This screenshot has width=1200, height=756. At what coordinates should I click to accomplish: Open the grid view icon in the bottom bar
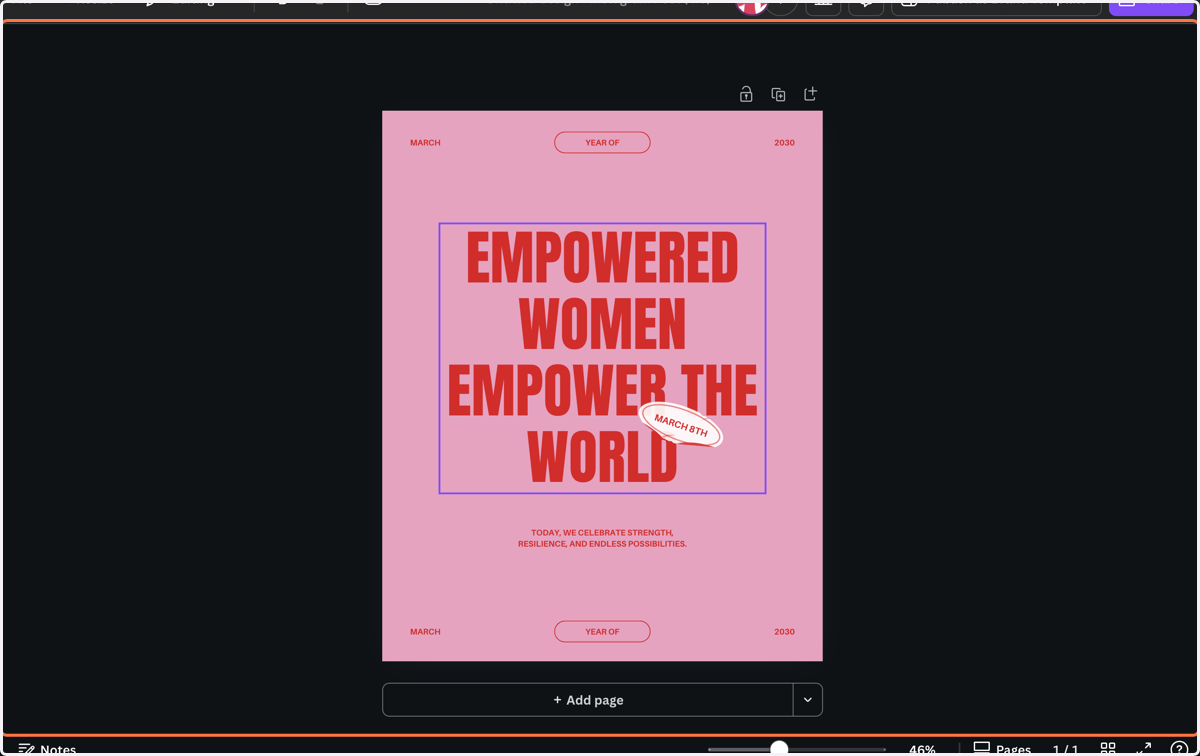click(x=1108, y=748)
